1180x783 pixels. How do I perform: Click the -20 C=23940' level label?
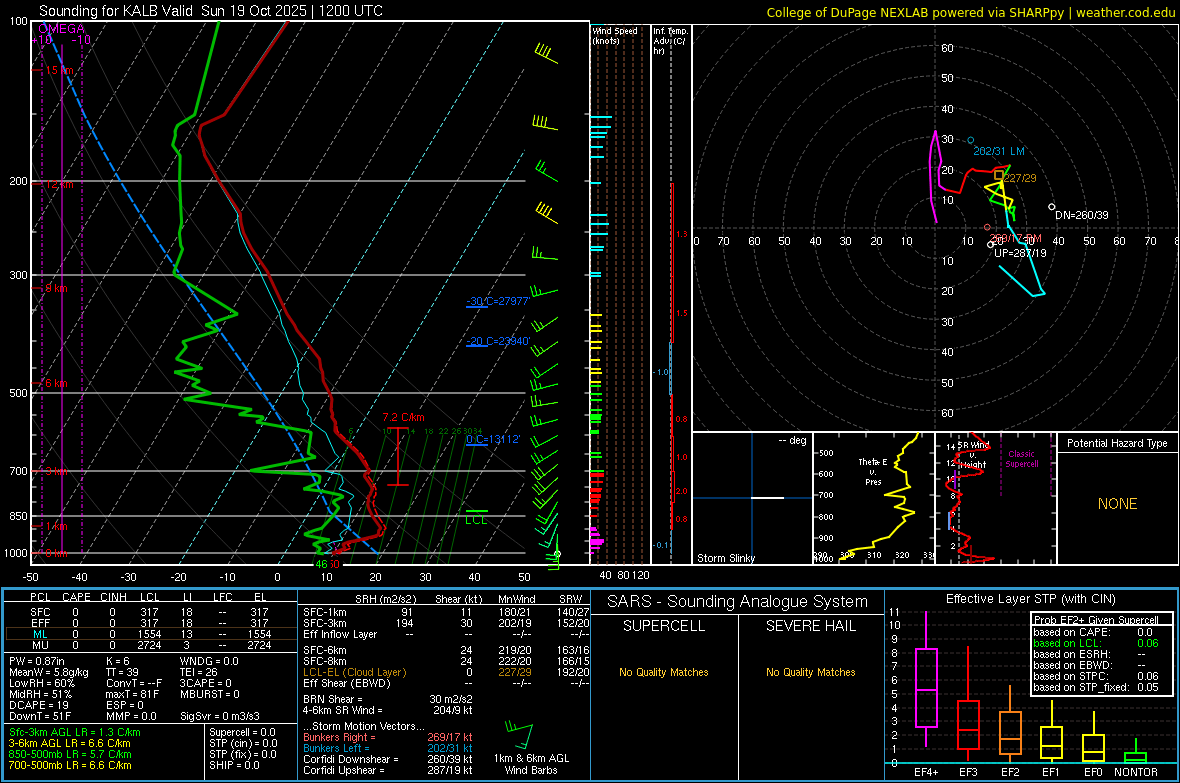[498, 341]
